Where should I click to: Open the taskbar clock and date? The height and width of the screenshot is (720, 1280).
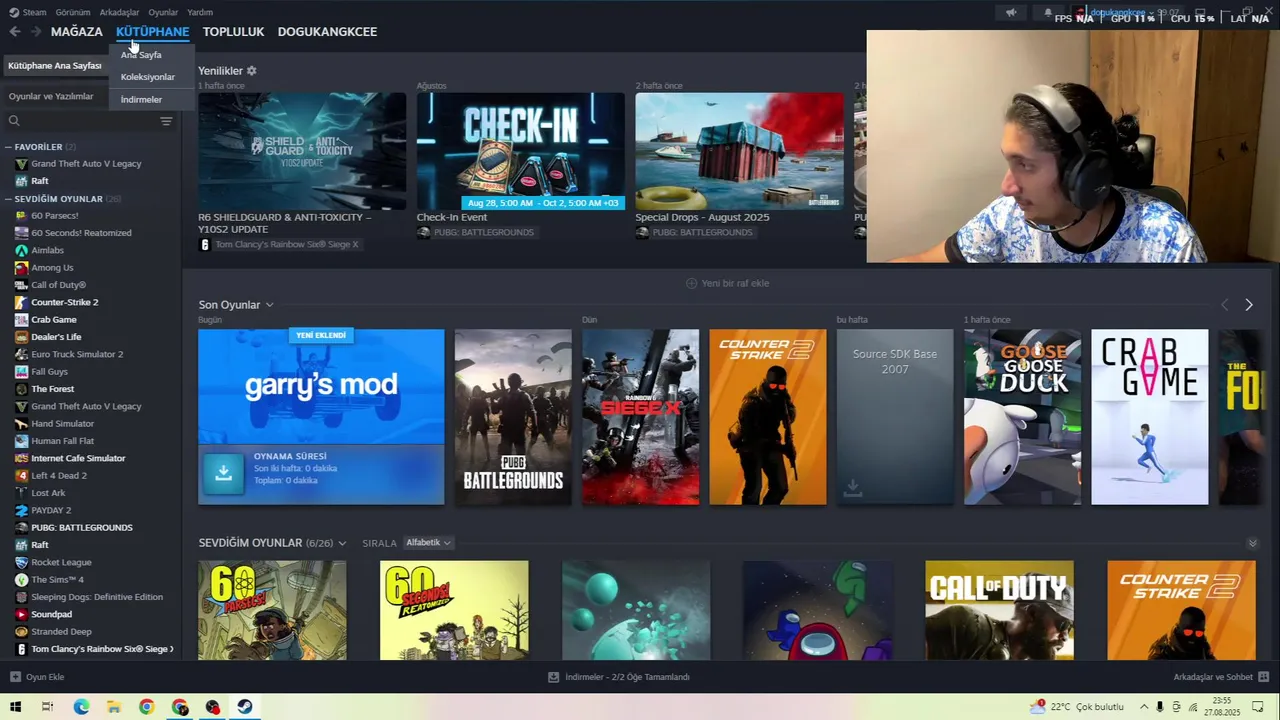point(1222,707)
